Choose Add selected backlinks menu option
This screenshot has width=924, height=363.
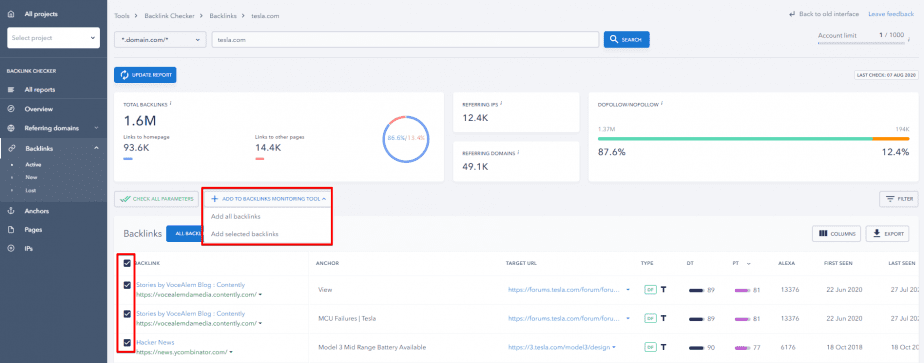(245, 234)
